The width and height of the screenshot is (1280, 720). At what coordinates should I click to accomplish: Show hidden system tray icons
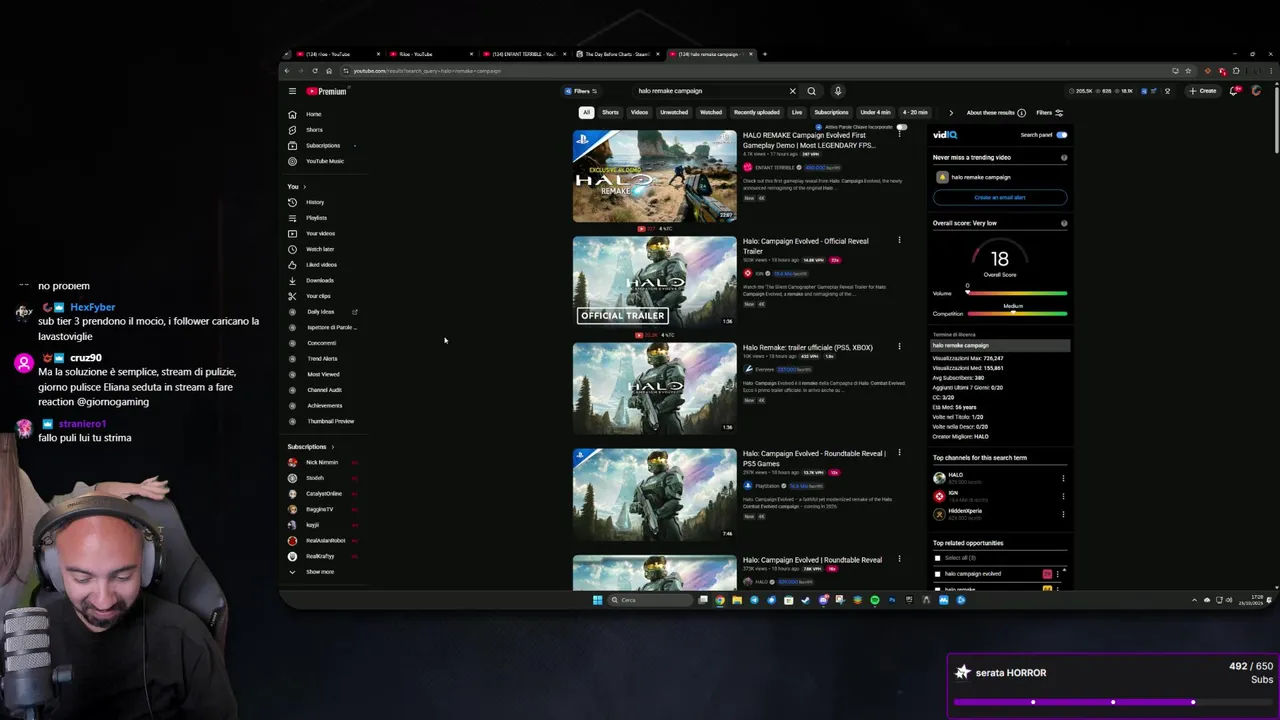[1194, 600]
